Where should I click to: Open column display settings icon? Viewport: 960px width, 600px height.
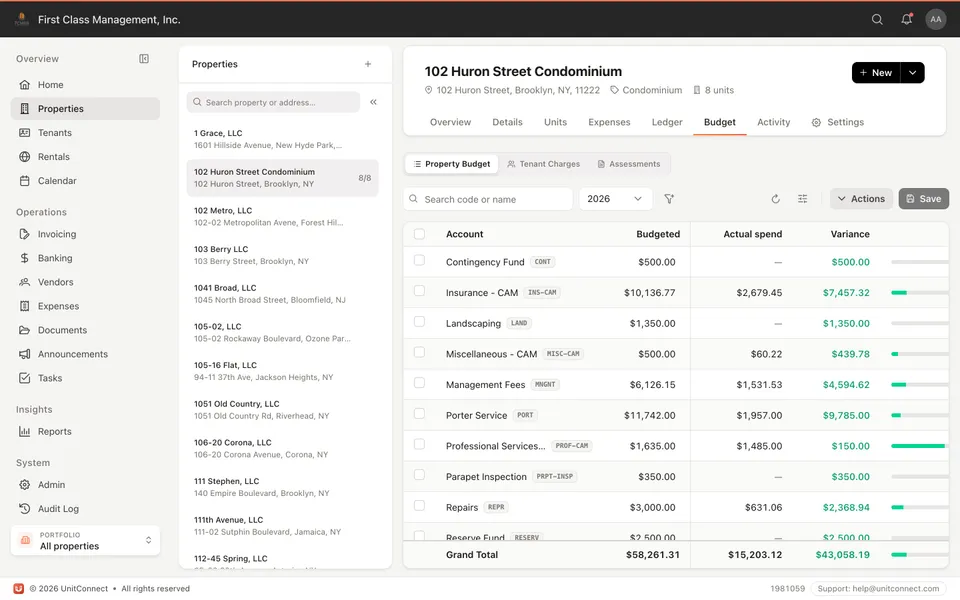click(x=803, y=199)
